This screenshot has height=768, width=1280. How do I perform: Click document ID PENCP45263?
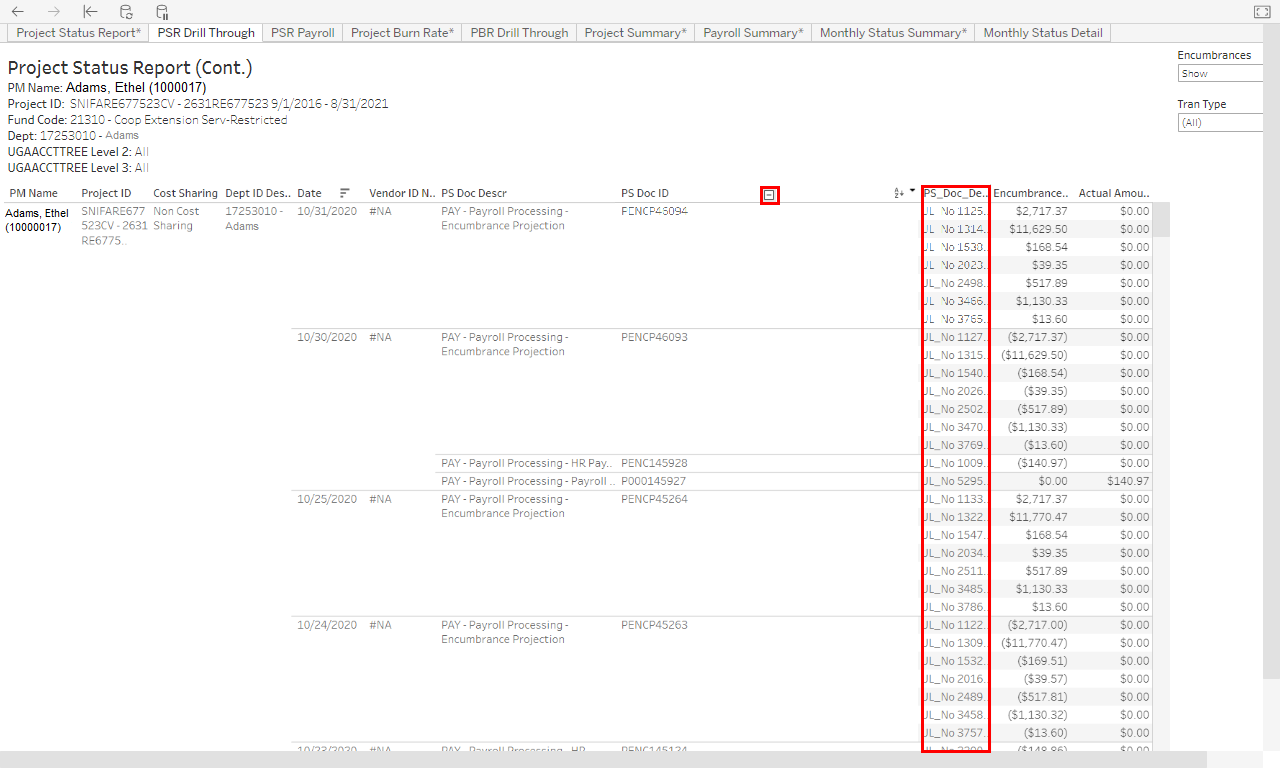(654, 625)
